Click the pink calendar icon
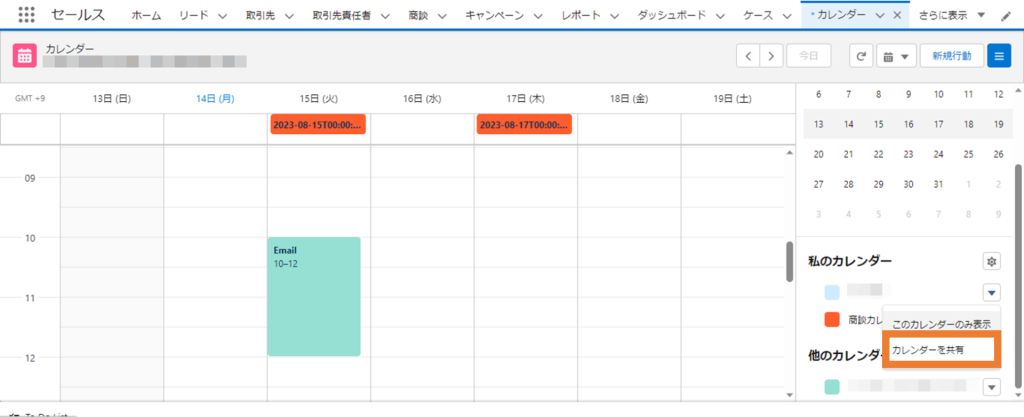 24,56
